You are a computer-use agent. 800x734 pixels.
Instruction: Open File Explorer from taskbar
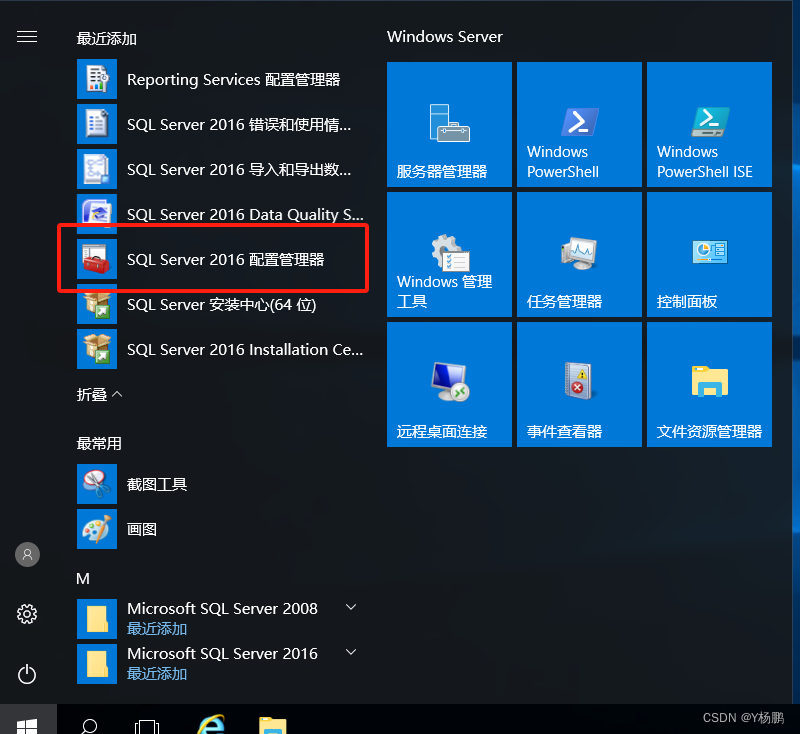273,725
